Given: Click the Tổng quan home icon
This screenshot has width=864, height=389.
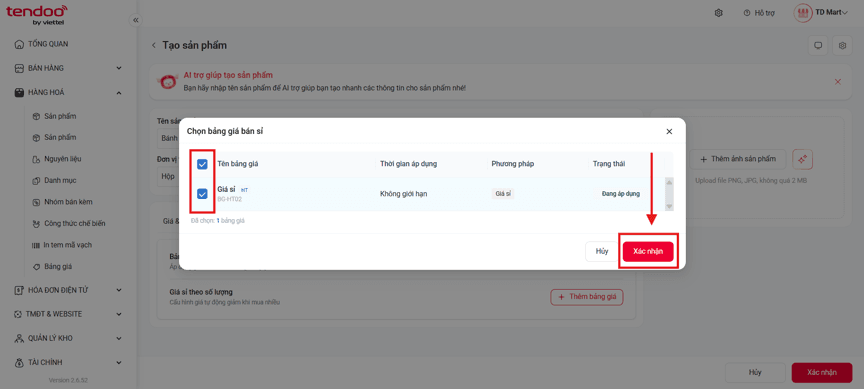Looking at the screenshot, I should coord(19,44).
